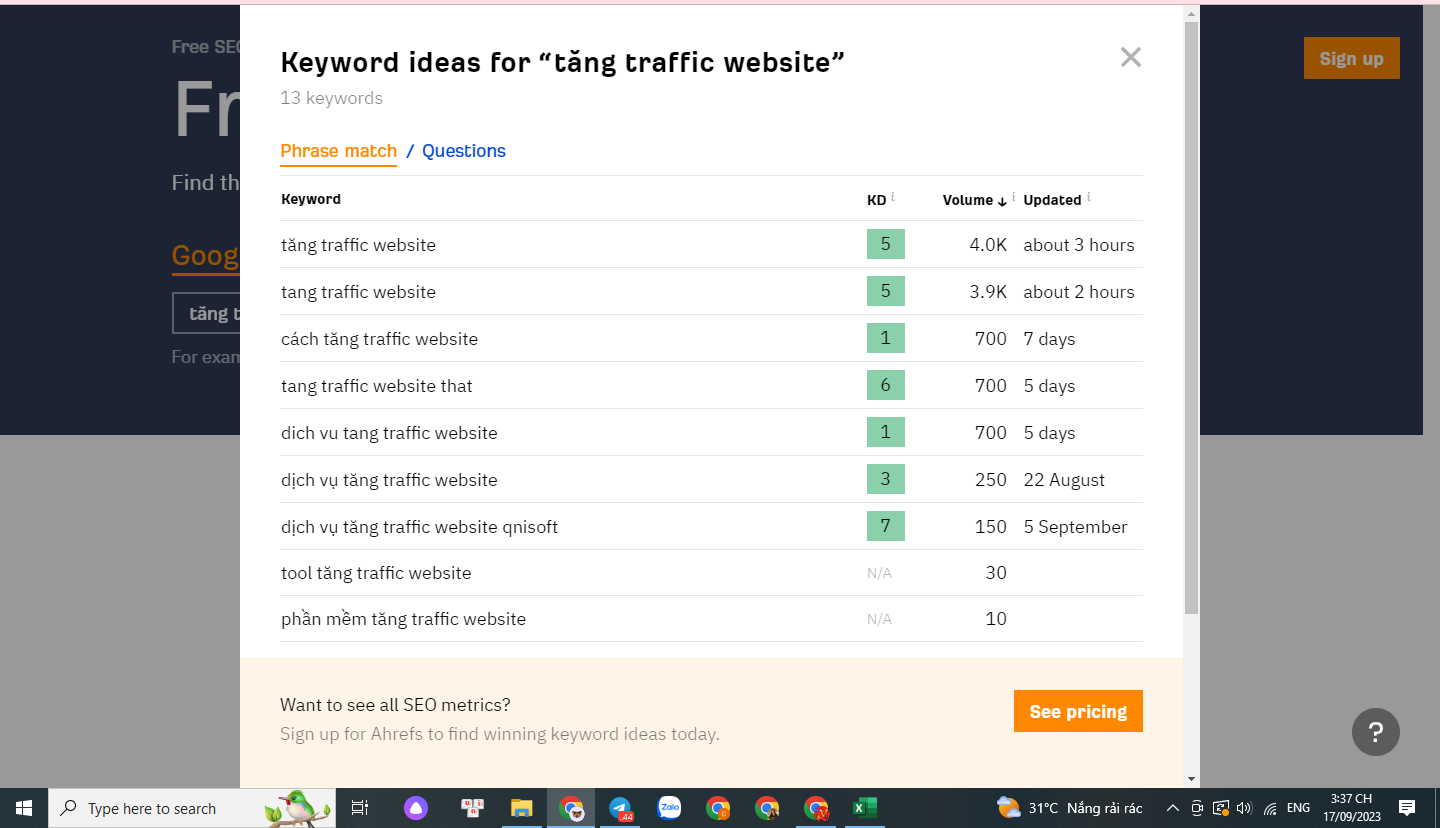Click the Volume column info icon
Viewport: 1440px width, 828px height.
pyautogui.click(x=1013, y=198)
